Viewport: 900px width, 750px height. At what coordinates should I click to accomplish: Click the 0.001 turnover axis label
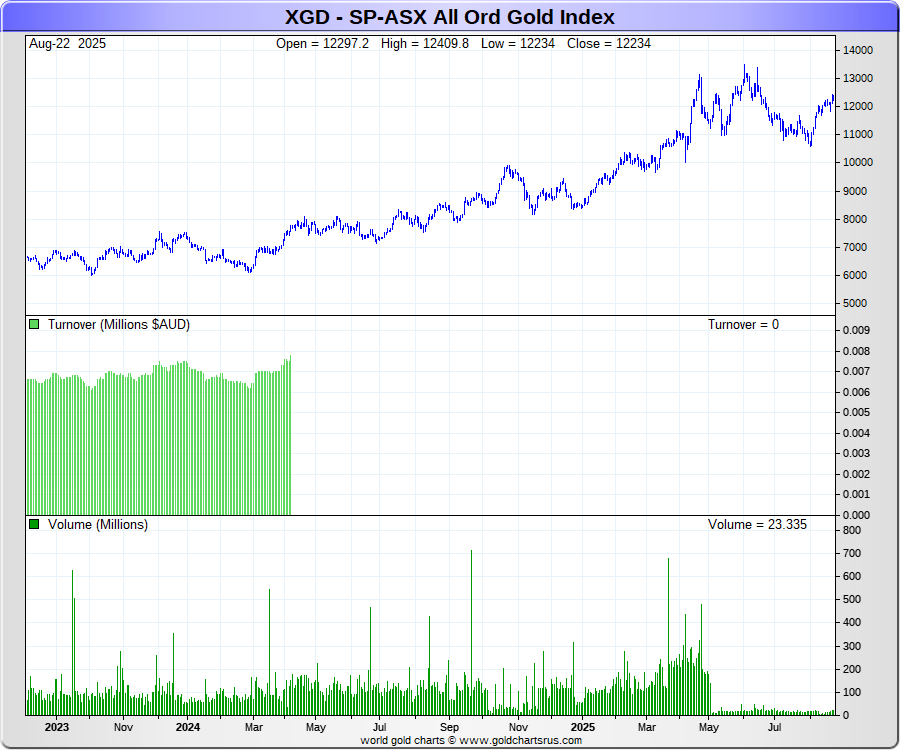[856, 495]
